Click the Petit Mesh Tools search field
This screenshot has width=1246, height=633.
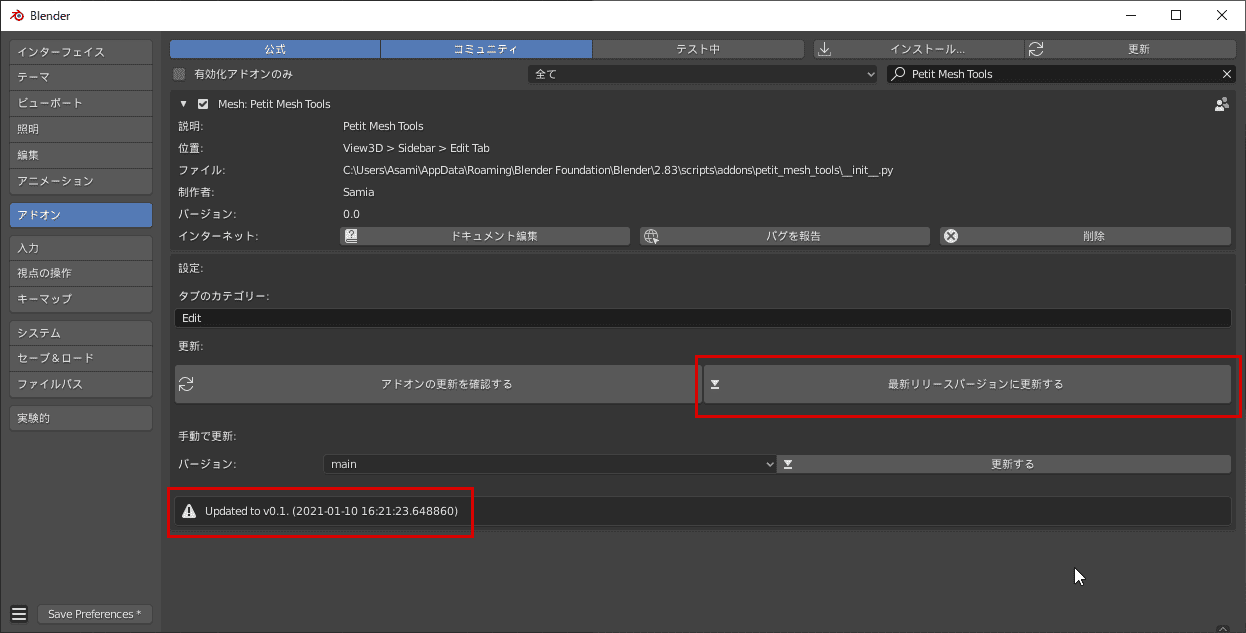point(1061,74)
